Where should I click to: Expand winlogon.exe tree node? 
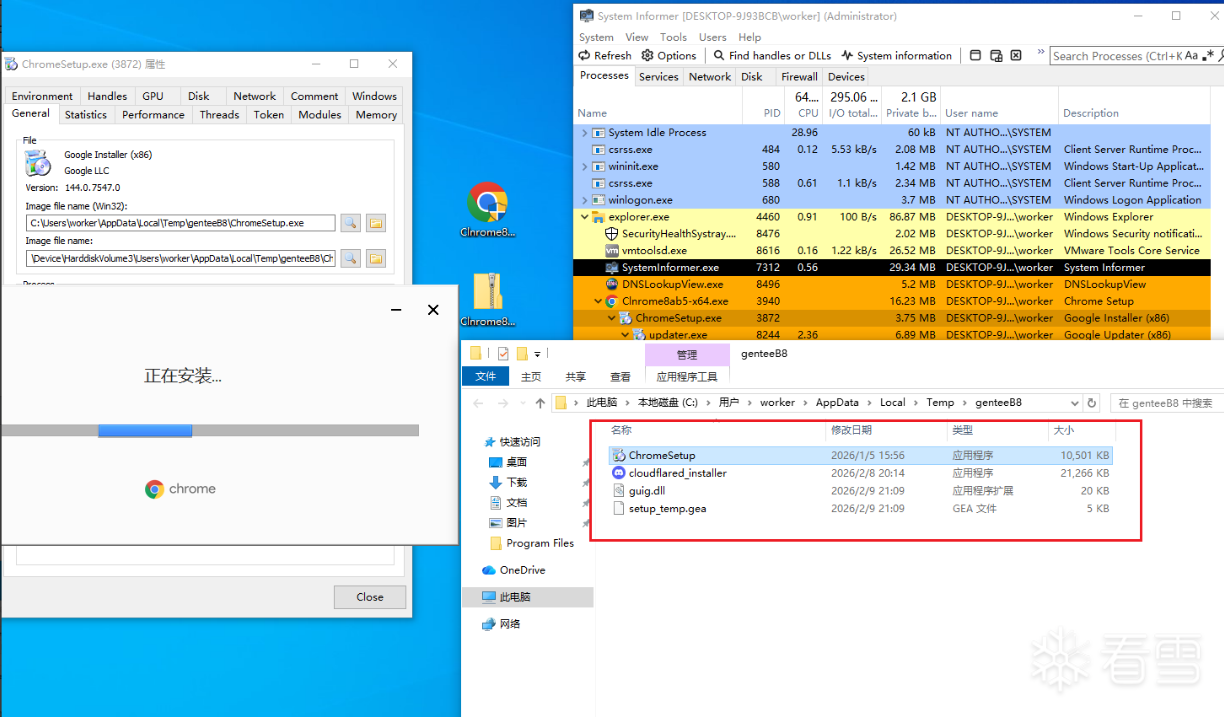pos(585,200)
